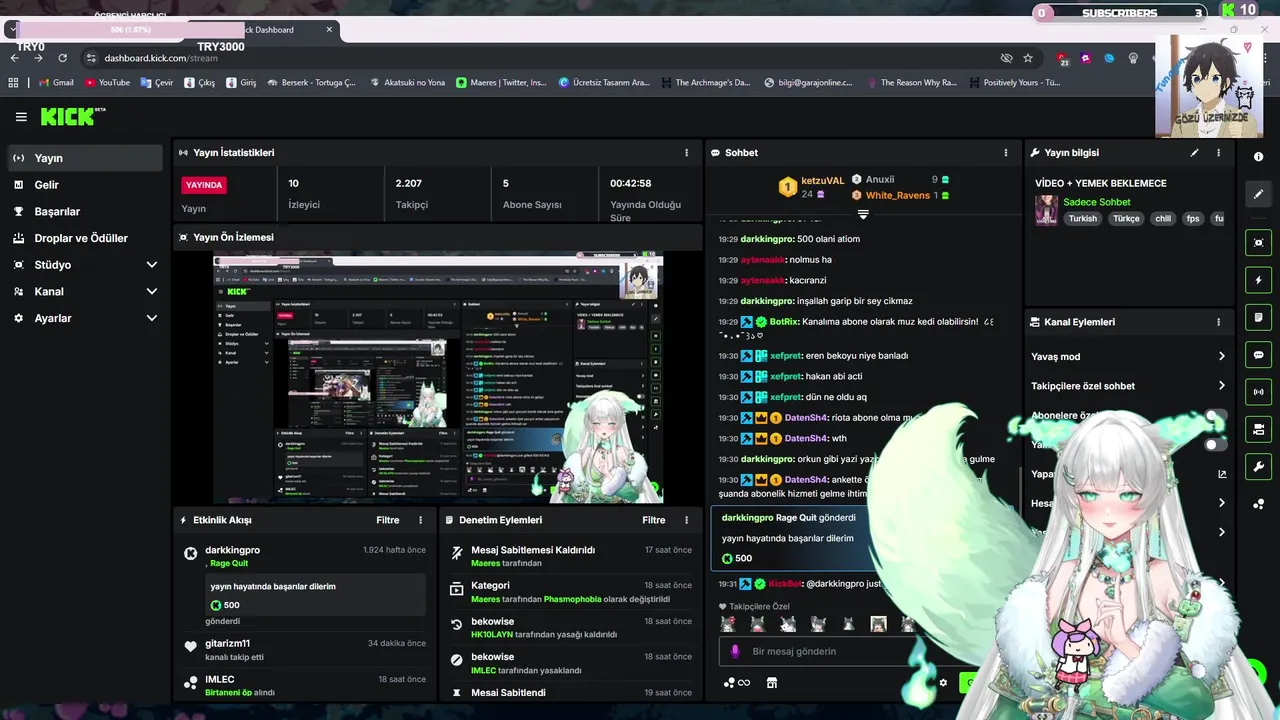The image size is (1280, 720).
Task: Open Yayın İstatistikleri panel options menu
Action: click(686, 153)
